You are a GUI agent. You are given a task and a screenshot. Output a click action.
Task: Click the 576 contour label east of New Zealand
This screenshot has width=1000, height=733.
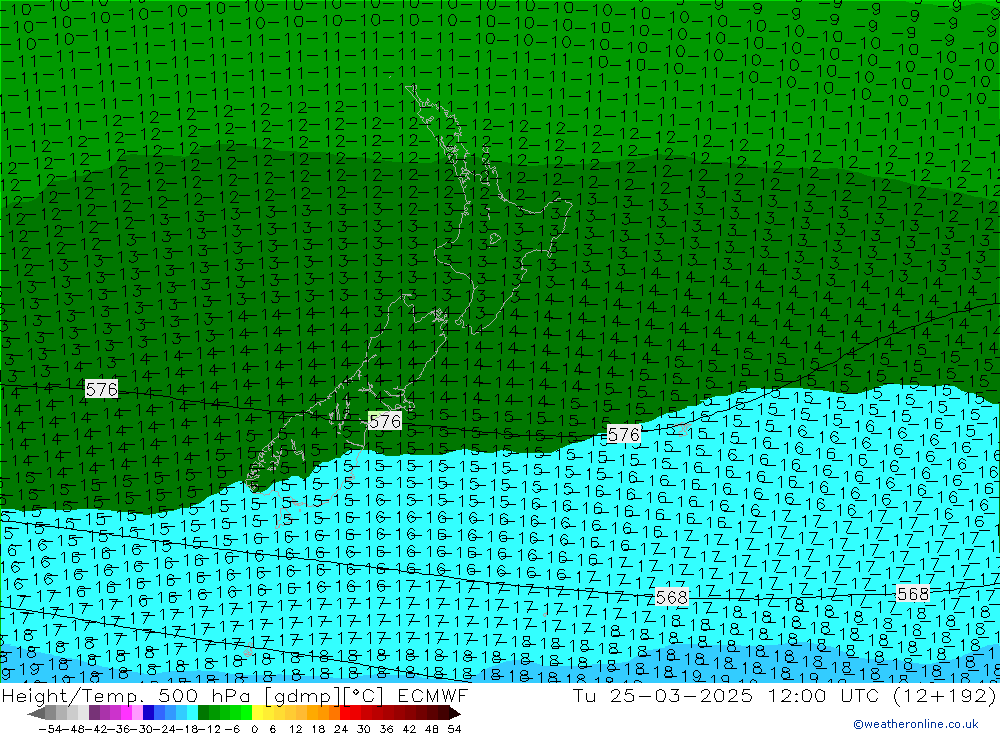pos(623,435)
